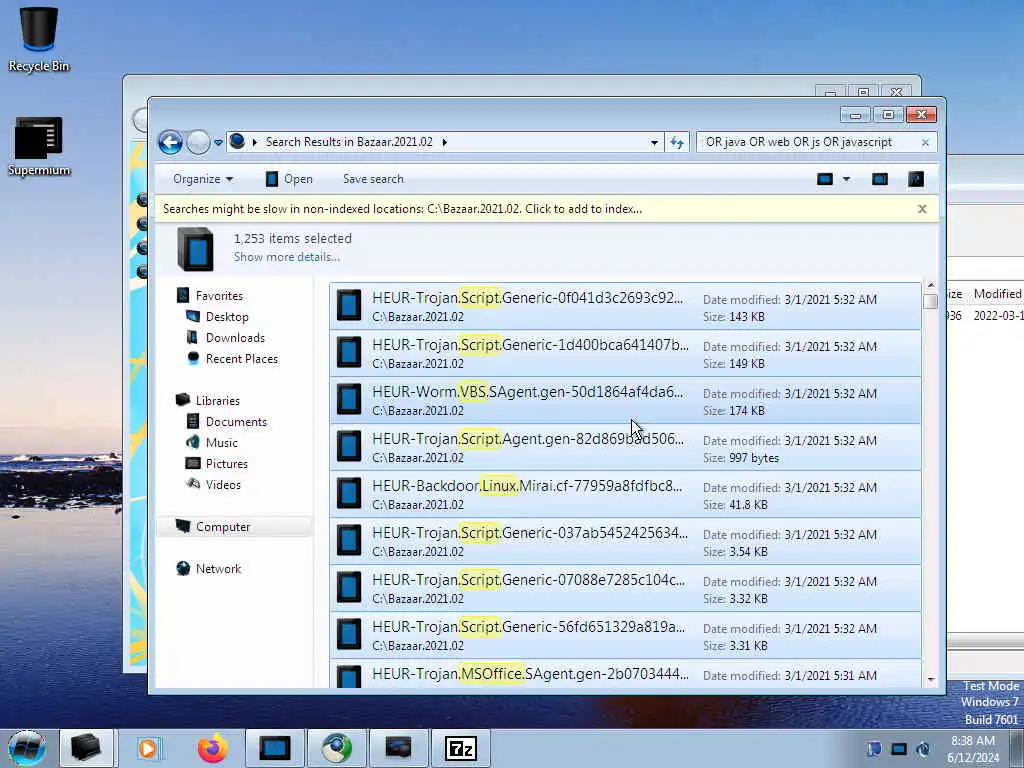Image resolution: width=1024 pixels, height=768 pixels.
Task: Select file HEUR-Backdoor.Linux.Mirai.cf-77959a8fdfbc8
Action: point(625,494)
